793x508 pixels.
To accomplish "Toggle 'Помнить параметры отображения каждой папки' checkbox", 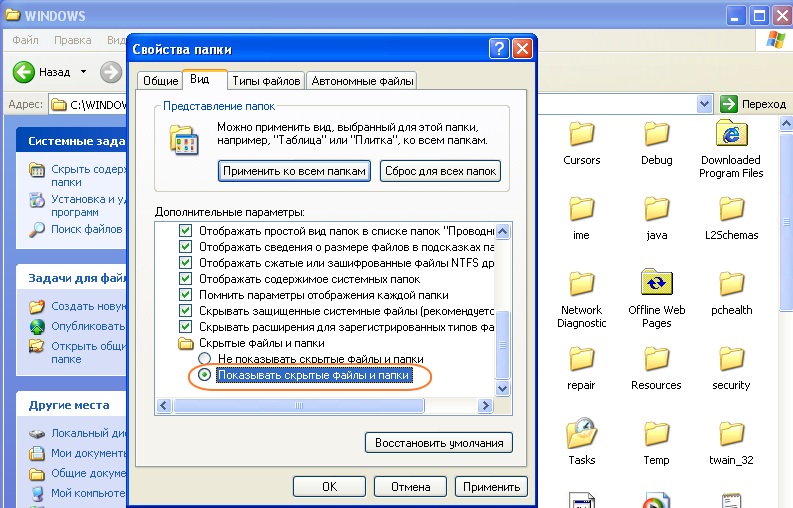I will coord(186,295).
